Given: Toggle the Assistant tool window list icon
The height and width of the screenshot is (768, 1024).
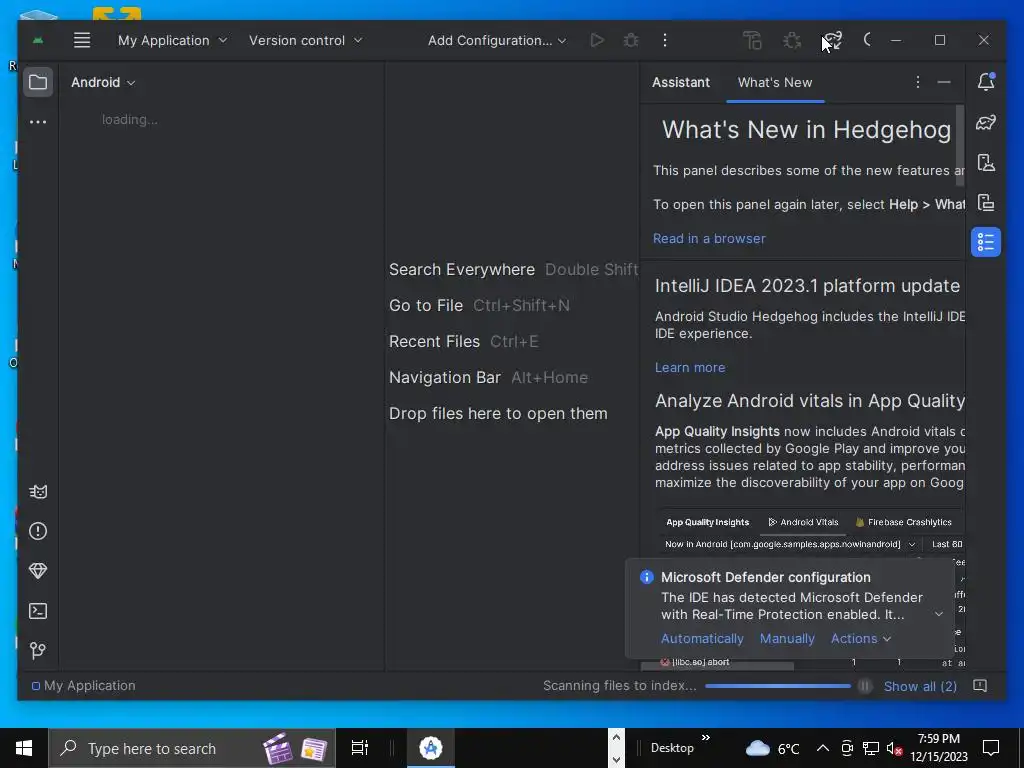Looking at the screenshot, I should coord(986,242).
